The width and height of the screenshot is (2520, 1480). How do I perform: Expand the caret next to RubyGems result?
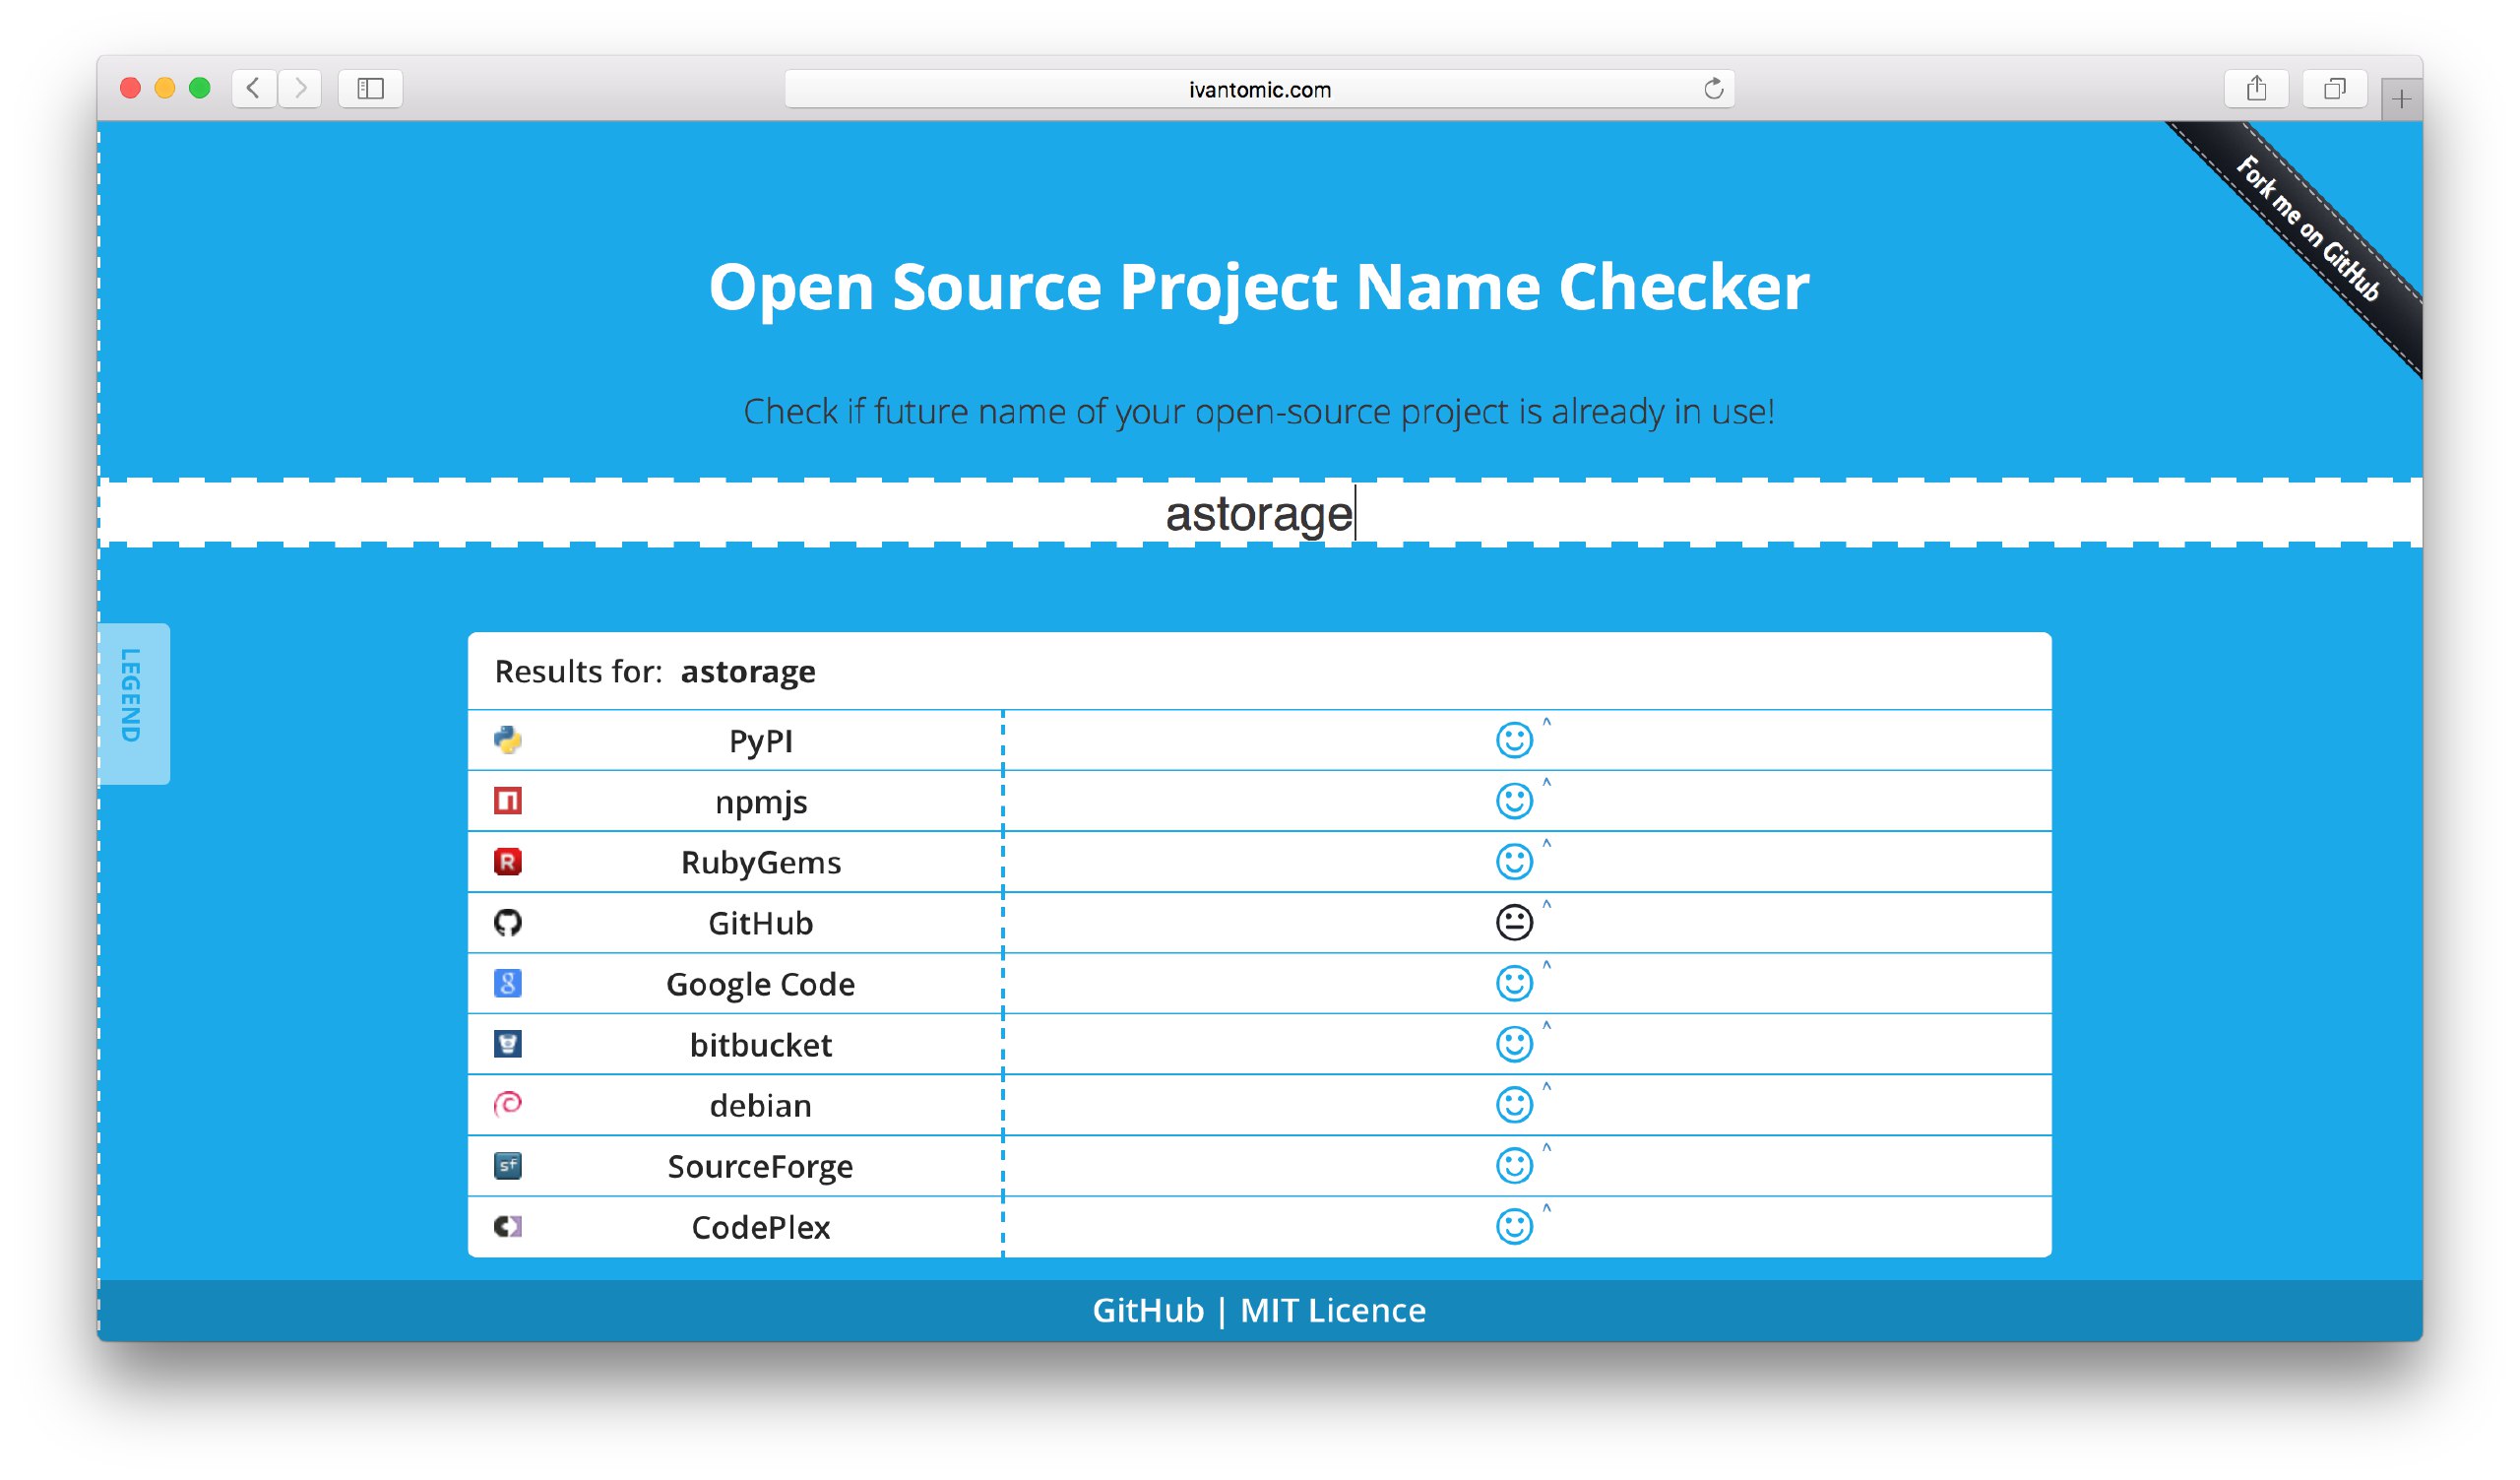pyautogui.click(x=1546, y=844)
